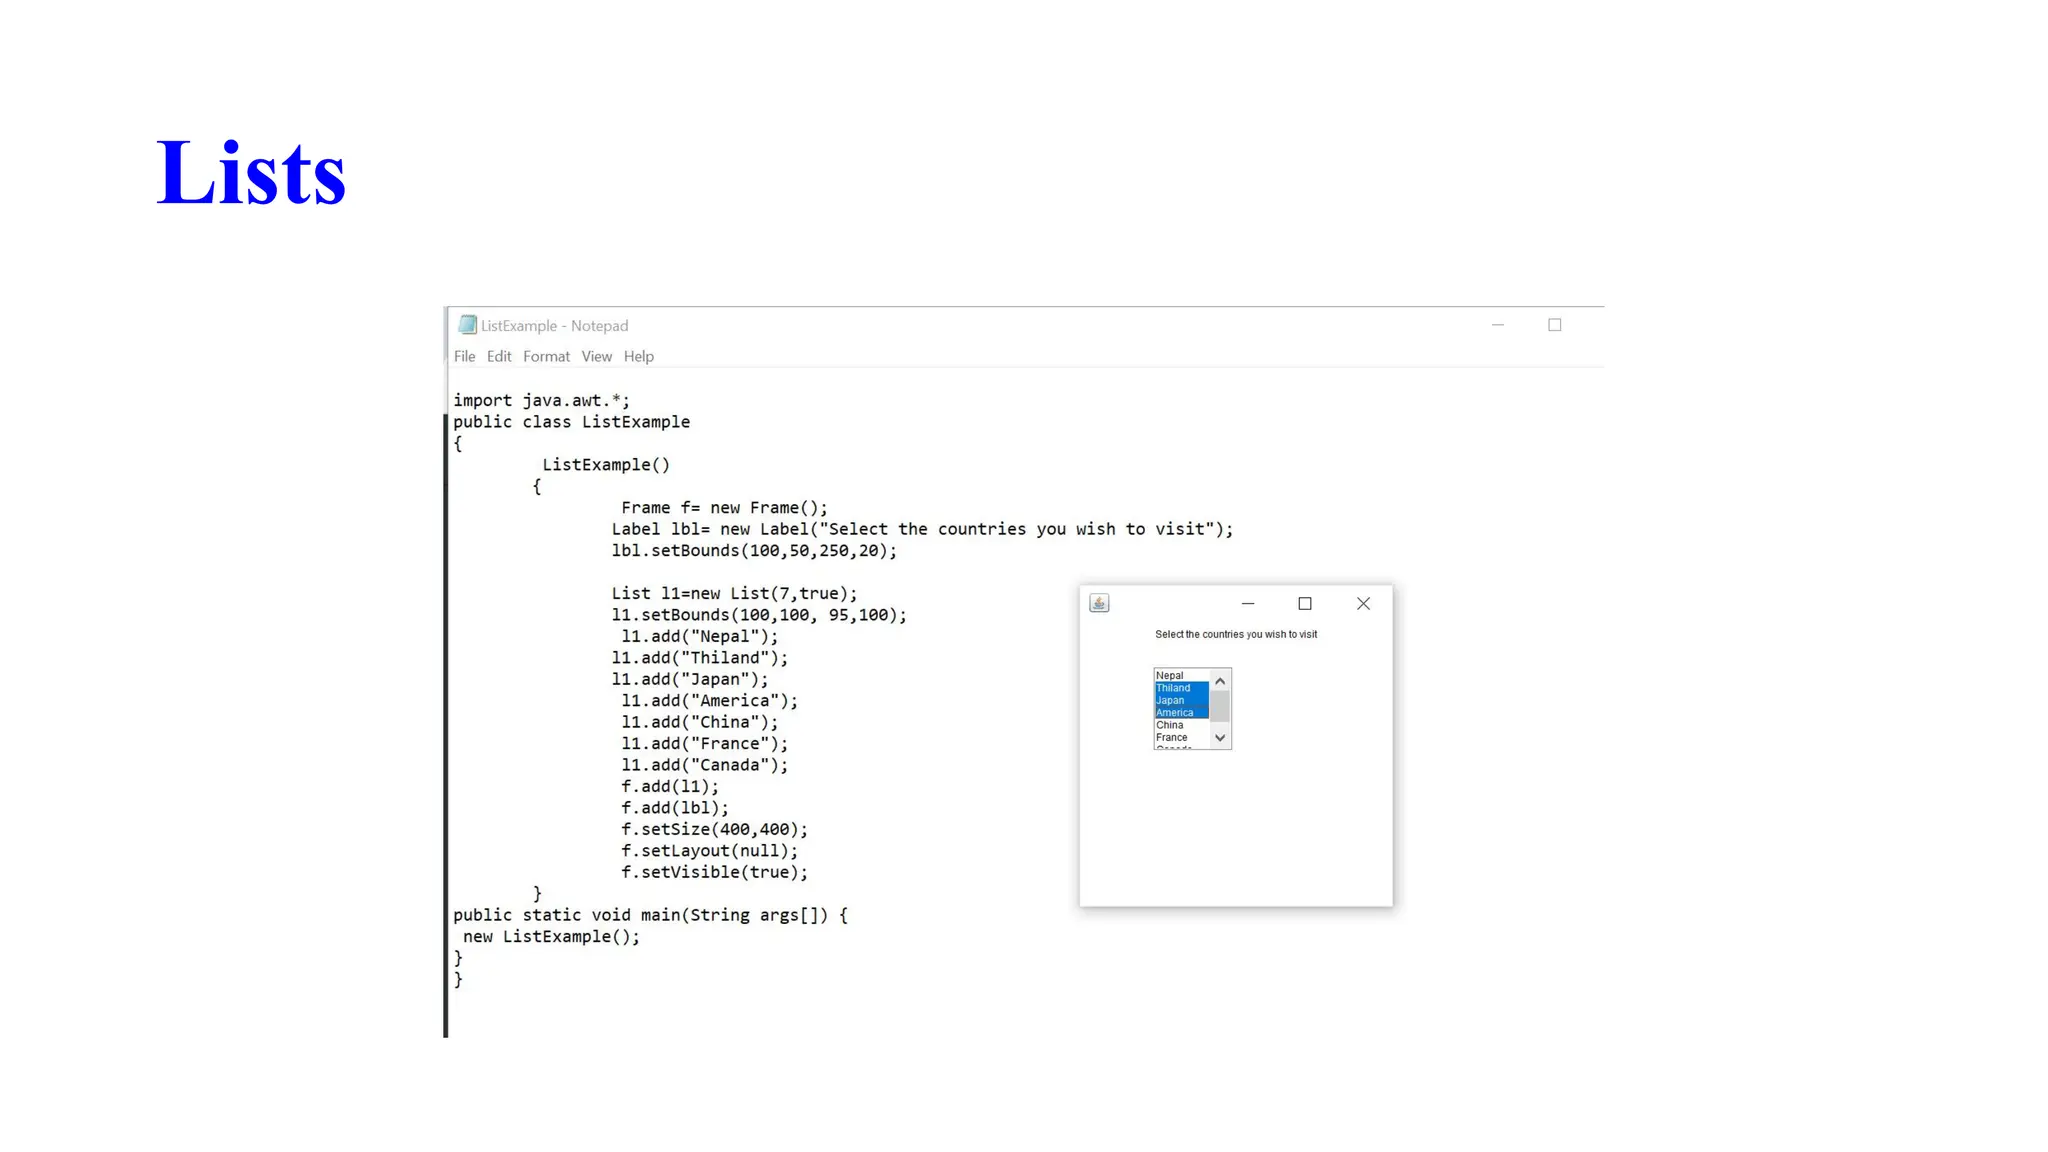Minimize the Java frame window
This screenshot has width=2048, height=1152.
(1248, 603)
